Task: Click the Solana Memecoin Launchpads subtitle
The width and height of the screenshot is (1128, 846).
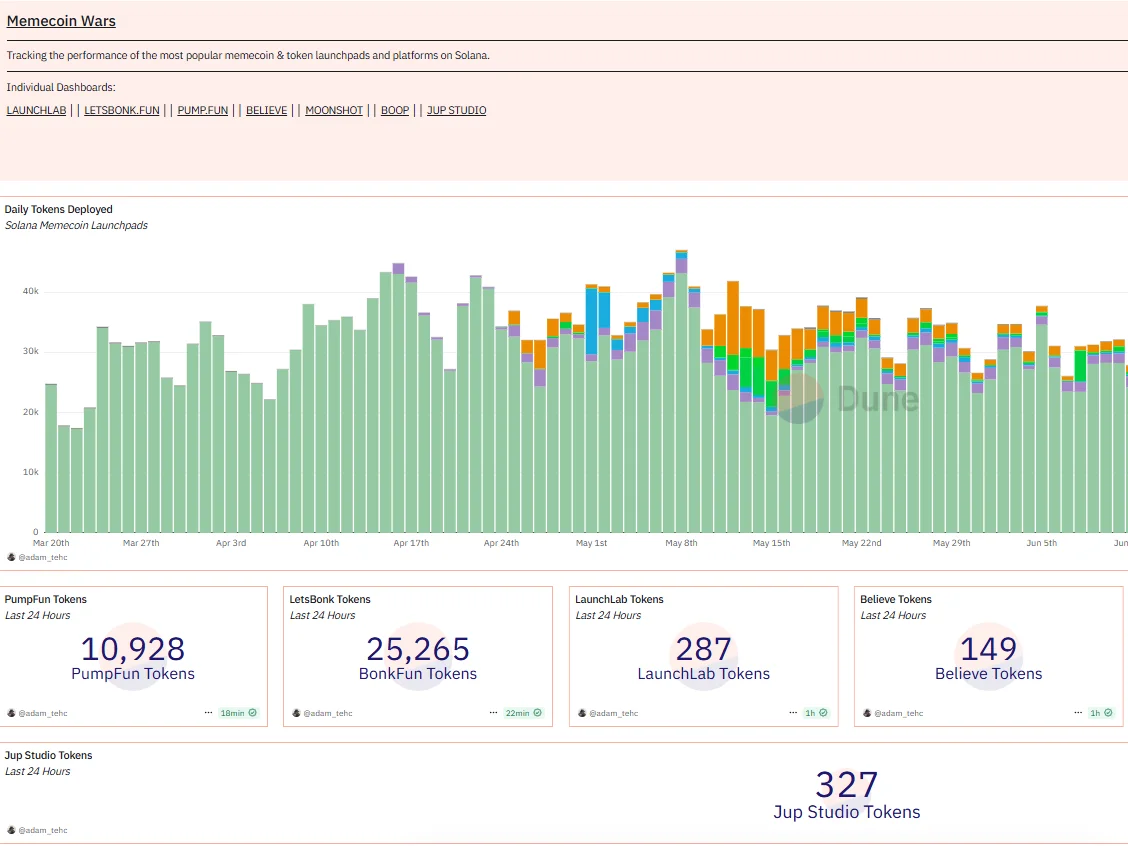Action: (x=76, y=225)
